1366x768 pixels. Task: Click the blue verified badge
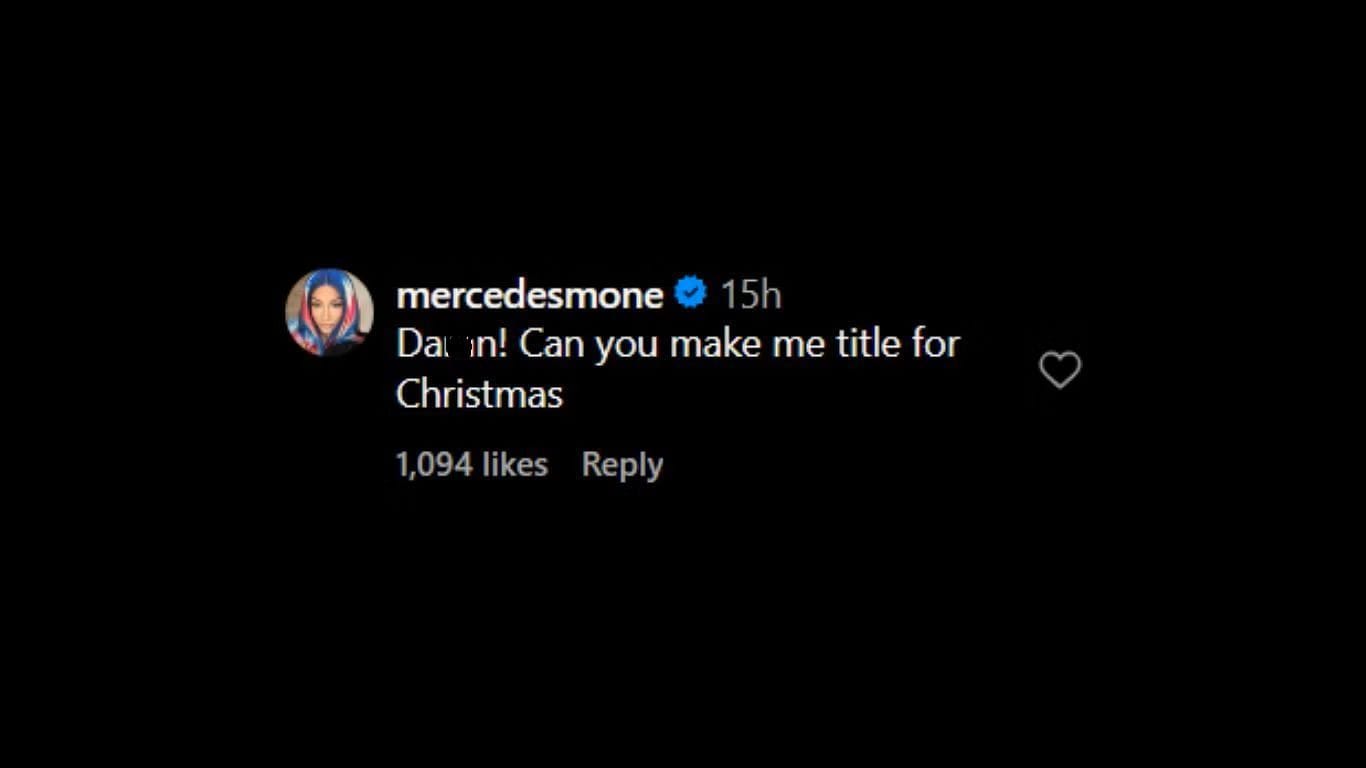tap(691, 294)
